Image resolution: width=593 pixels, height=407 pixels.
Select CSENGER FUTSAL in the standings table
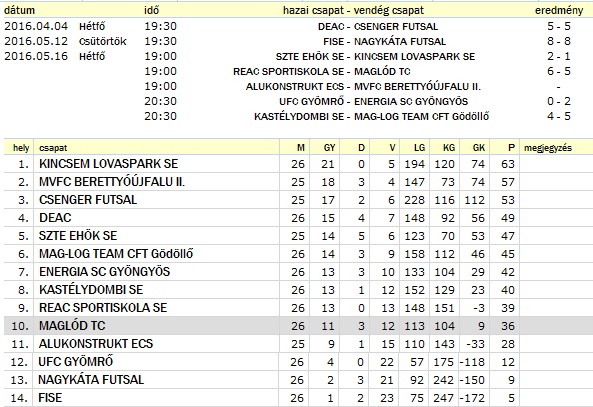click(x=88, y=200)
